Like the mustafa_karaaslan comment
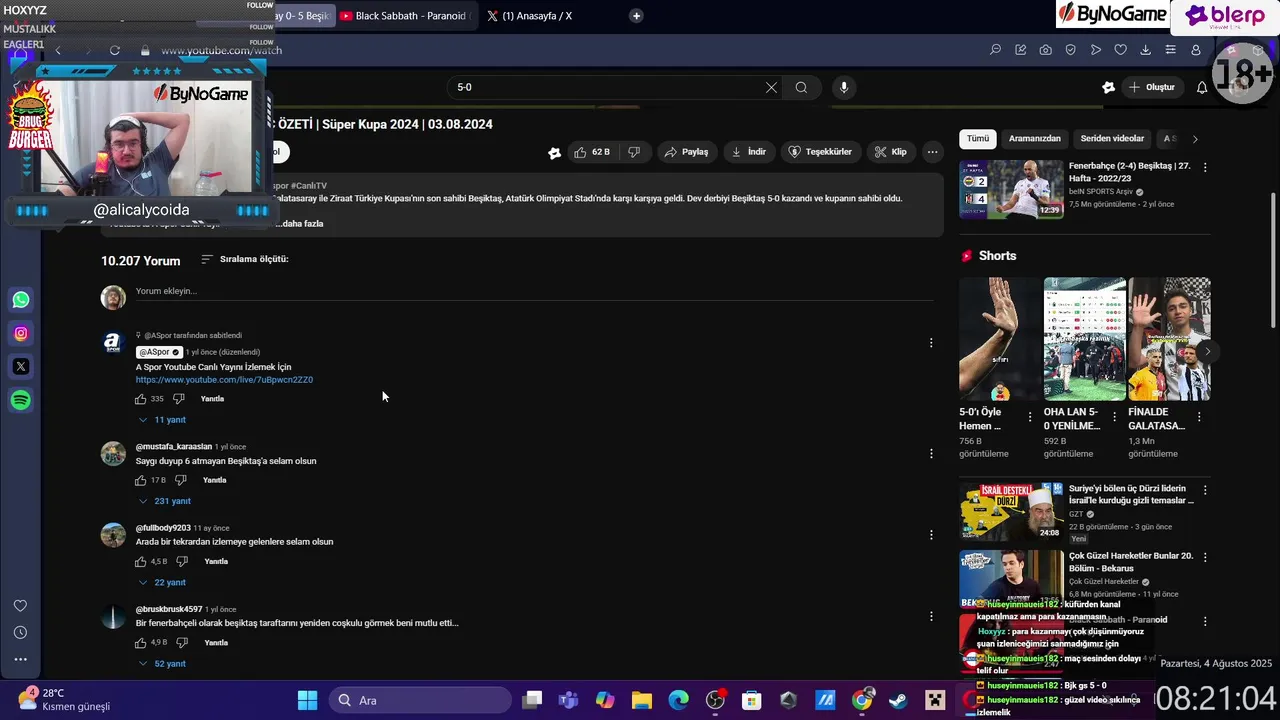The image size is (1280, 720). [x=141, y=480]
